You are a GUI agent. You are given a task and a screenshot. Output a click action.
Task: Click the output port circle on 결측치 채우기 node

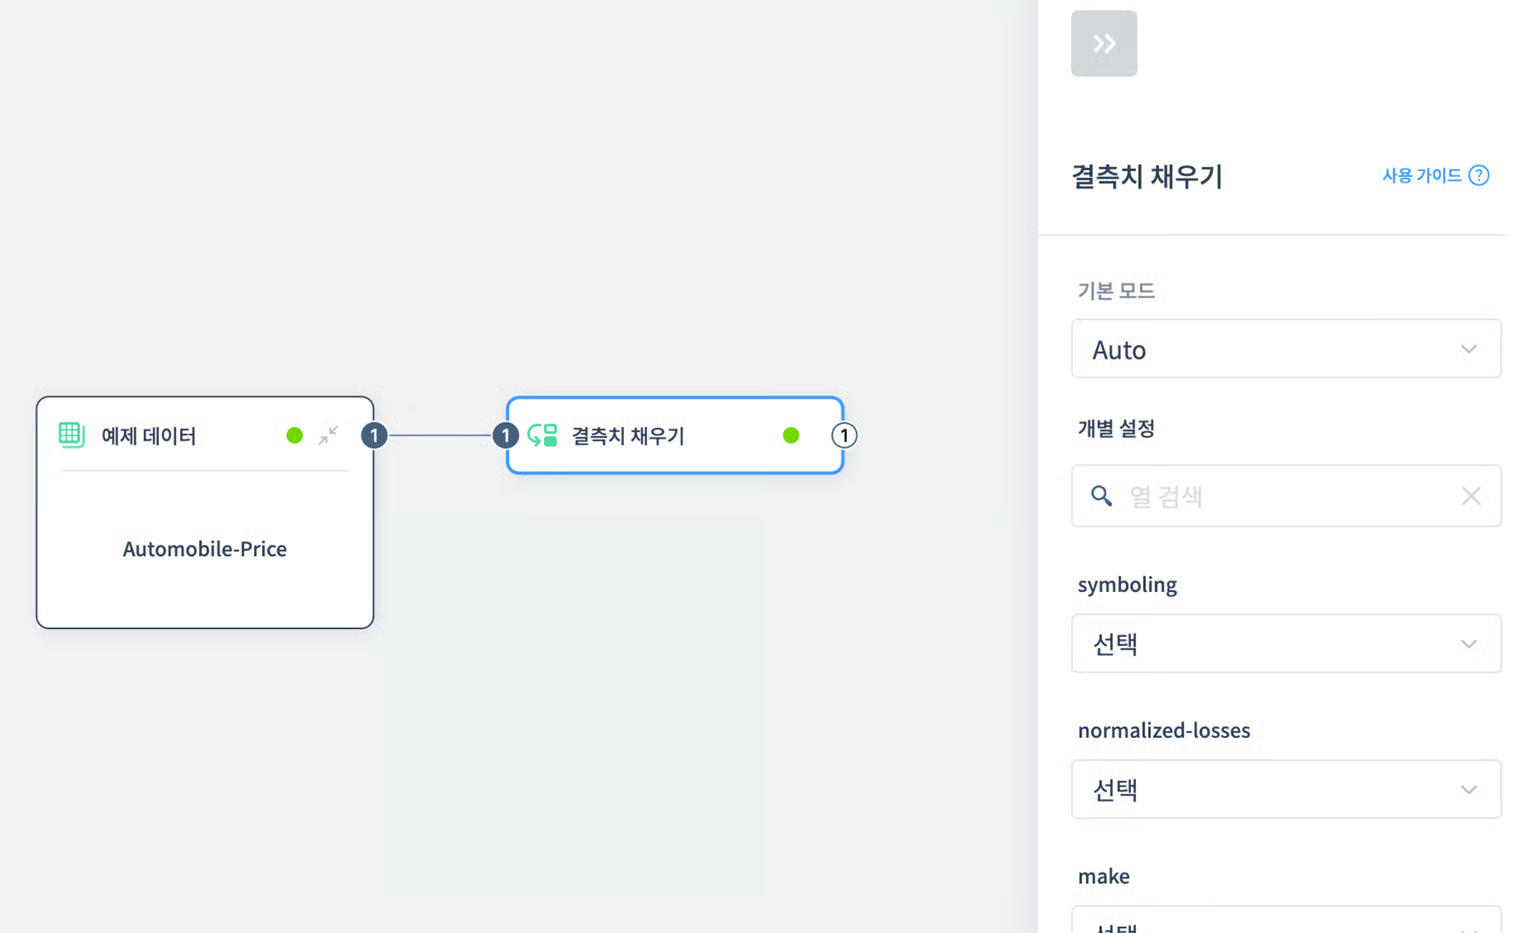pos(844,435)
